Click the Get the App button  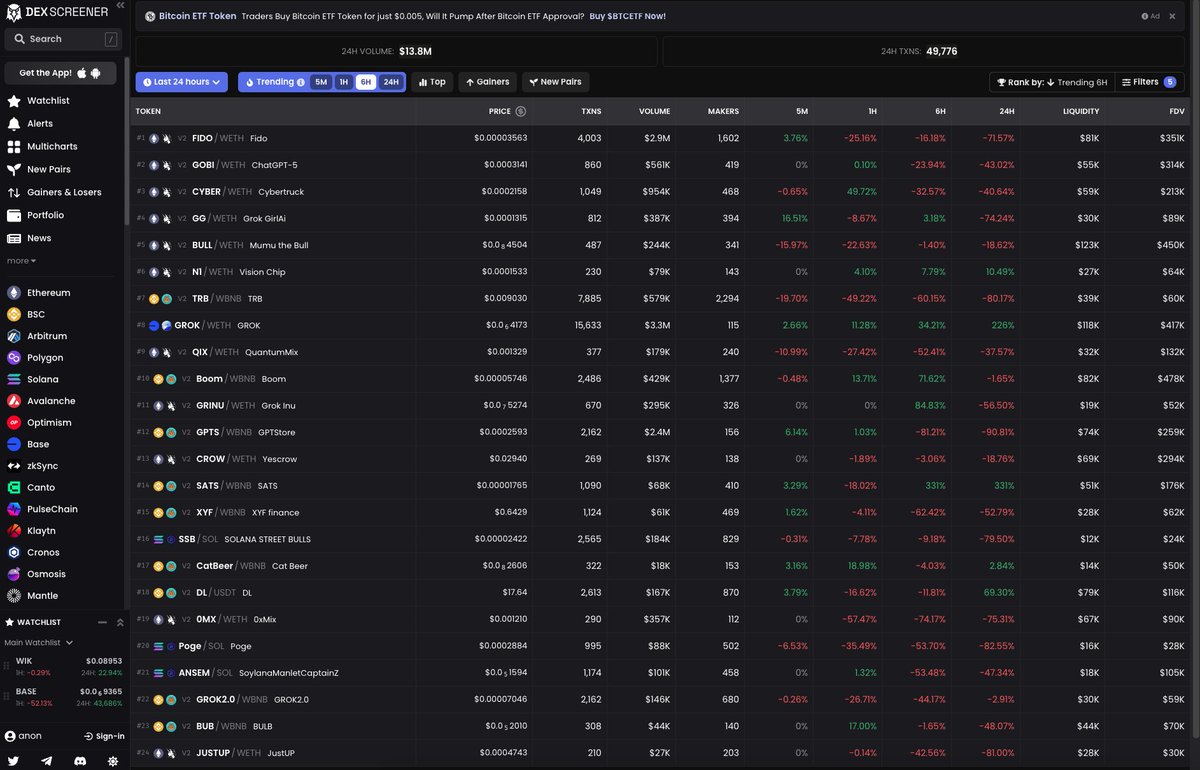[x=61, y=73]
